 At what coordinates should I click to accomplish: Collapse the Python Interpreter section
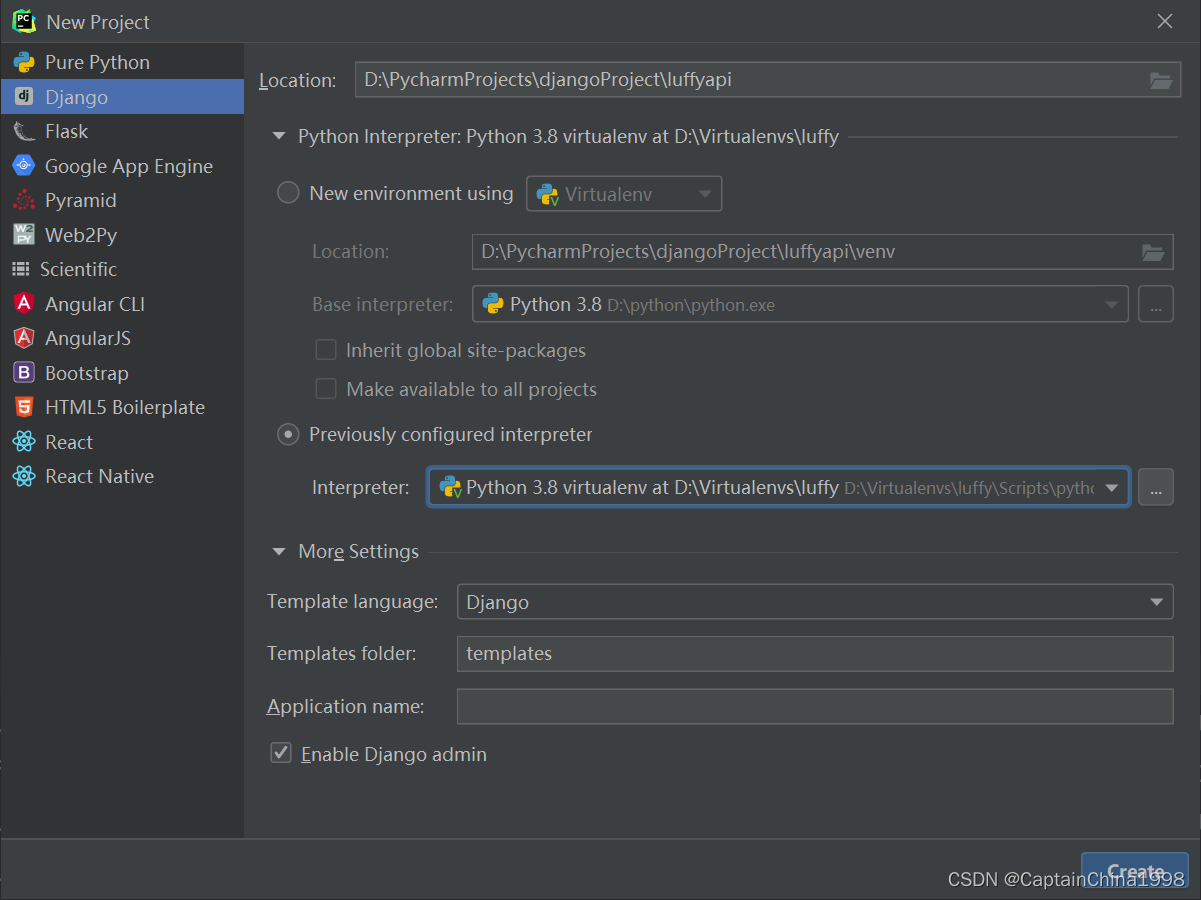[279, 136]
